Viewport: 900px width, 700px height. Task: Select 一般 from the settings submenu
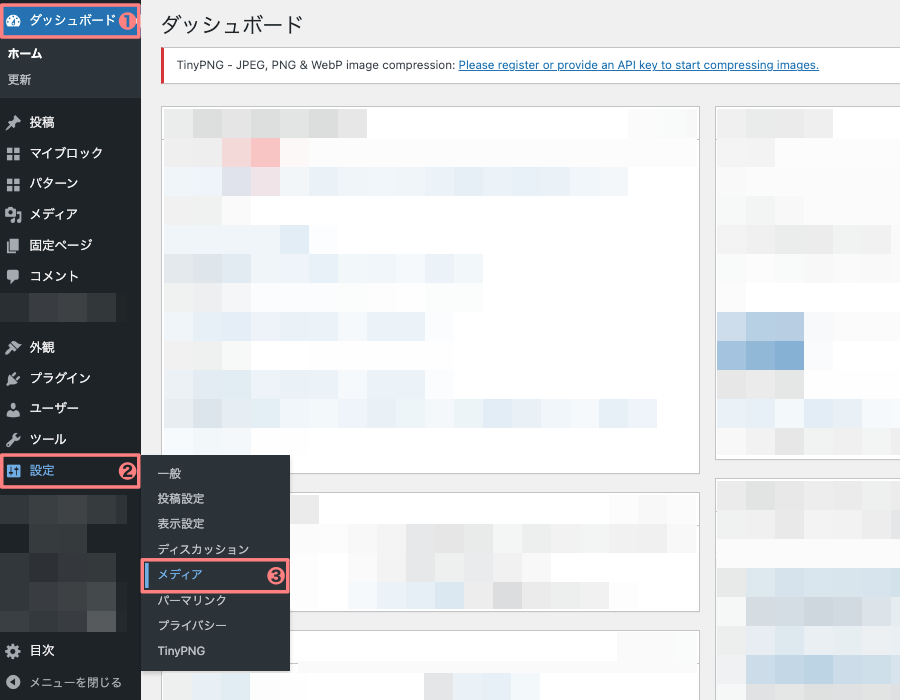[x=168, y=474]
